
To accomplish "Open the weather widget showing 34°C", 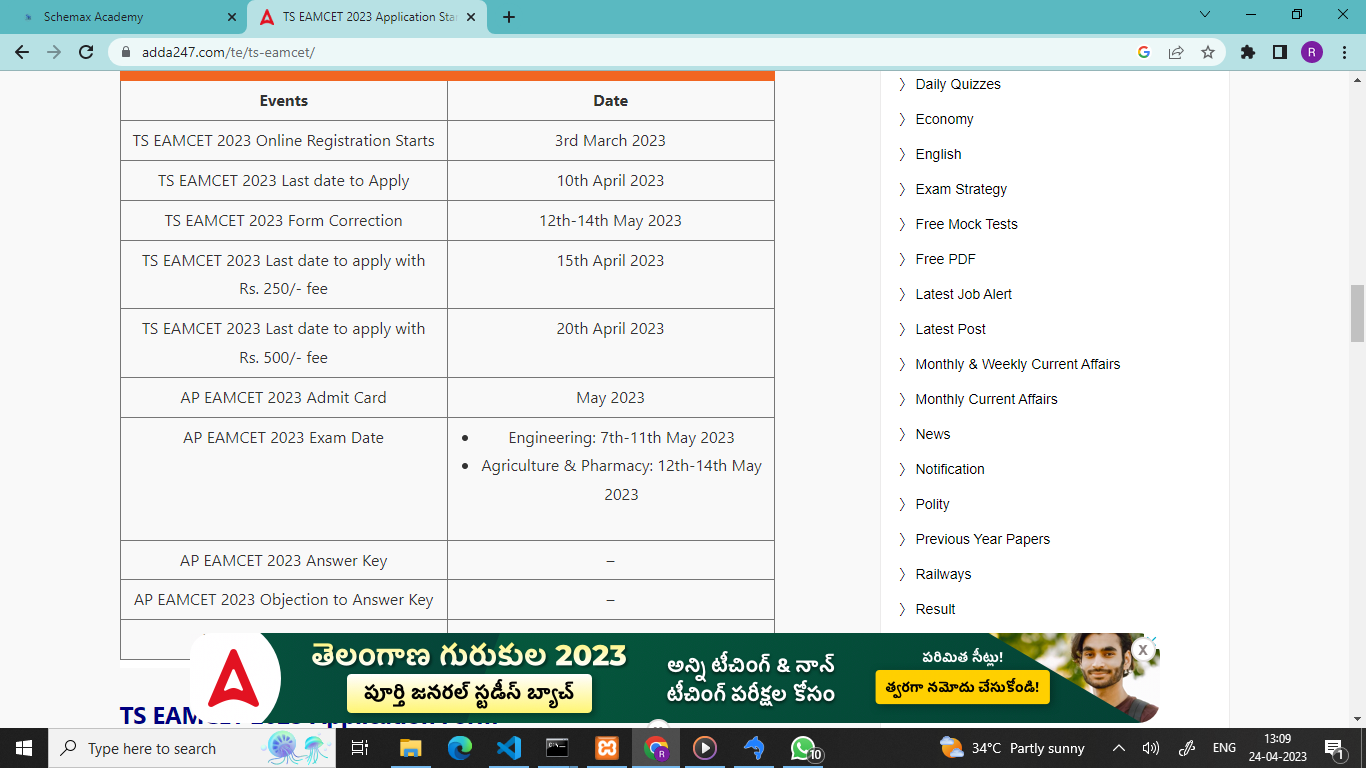I will [1012, 748].
